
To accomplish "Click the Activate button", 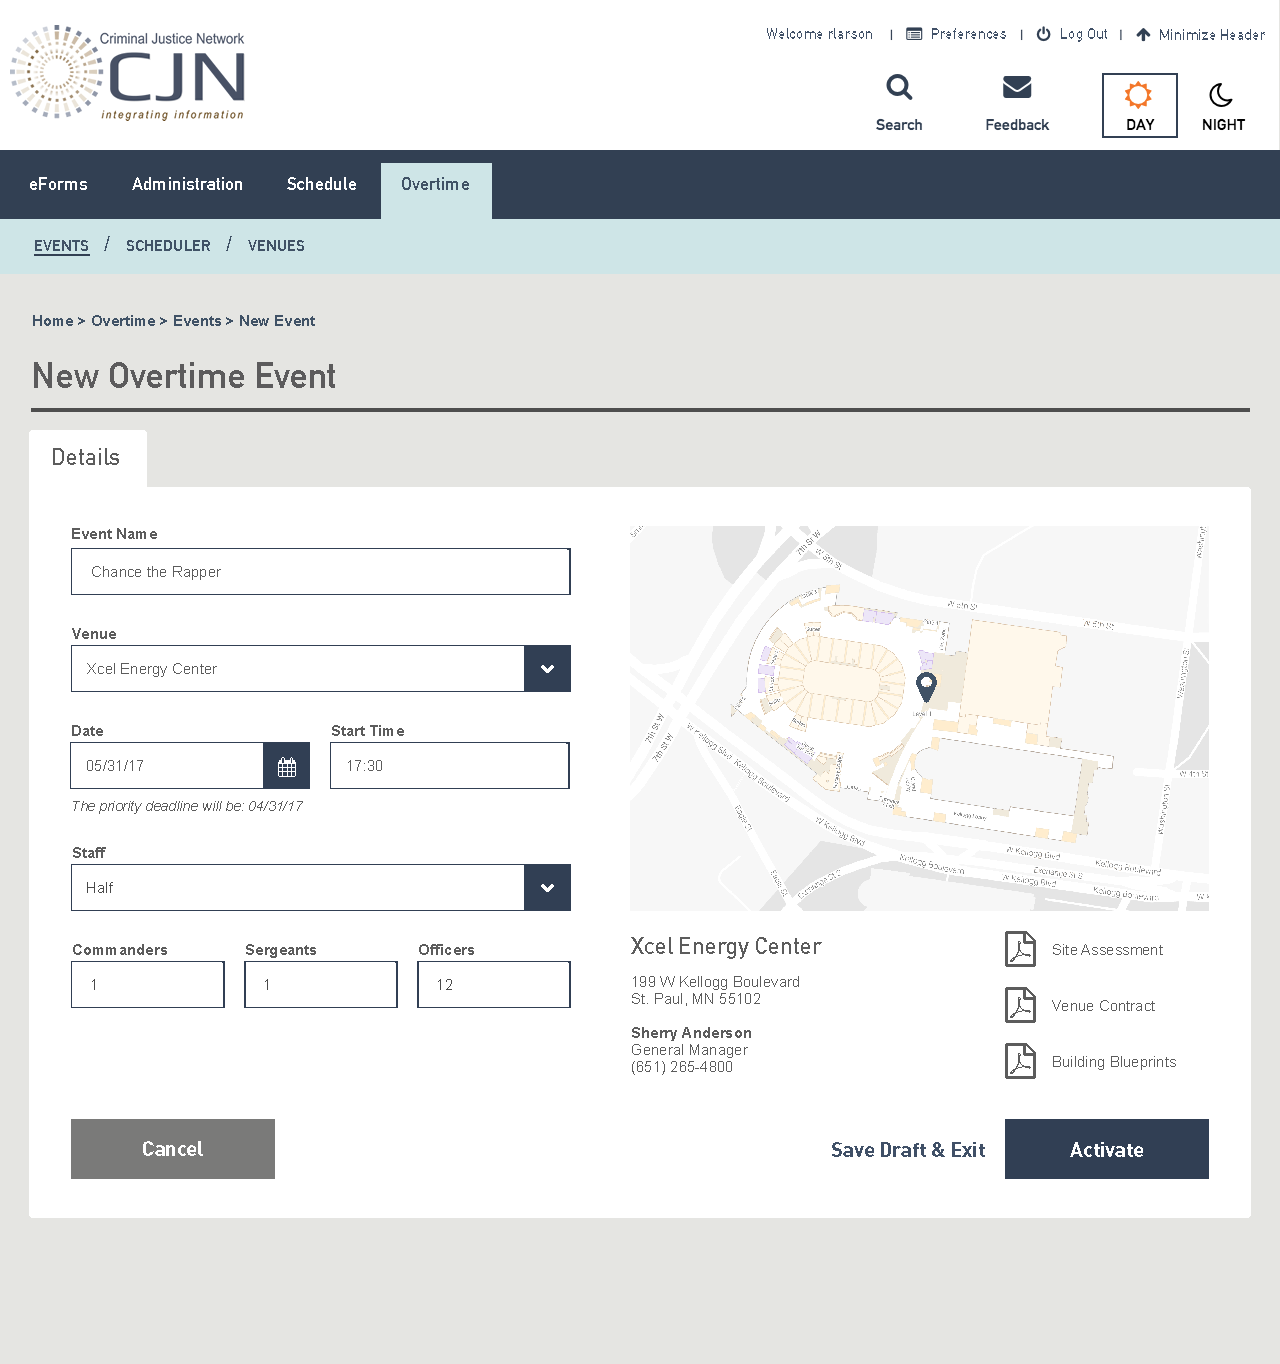I will pyautogui.click(x=1107, y=1149).
